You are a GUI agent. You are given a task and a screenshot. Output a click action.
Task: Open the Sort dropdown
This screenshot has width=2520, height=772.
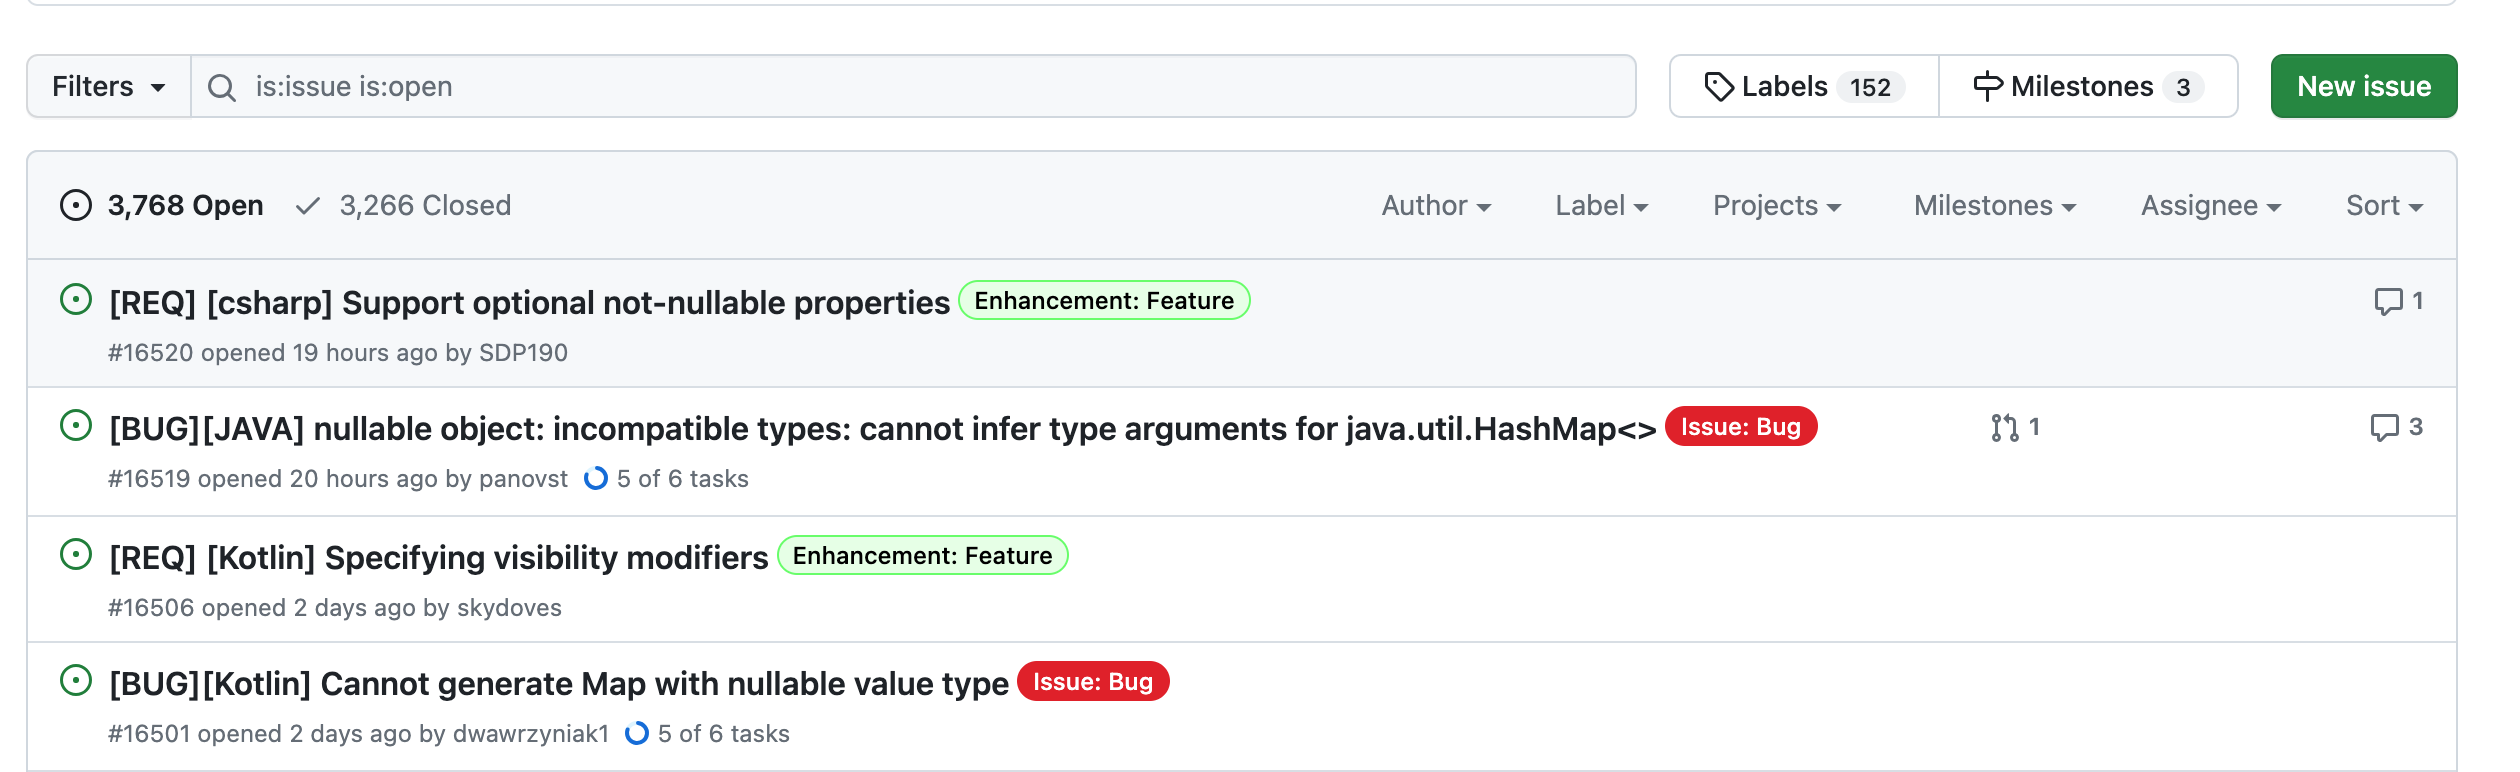[x=2383, y=206]
